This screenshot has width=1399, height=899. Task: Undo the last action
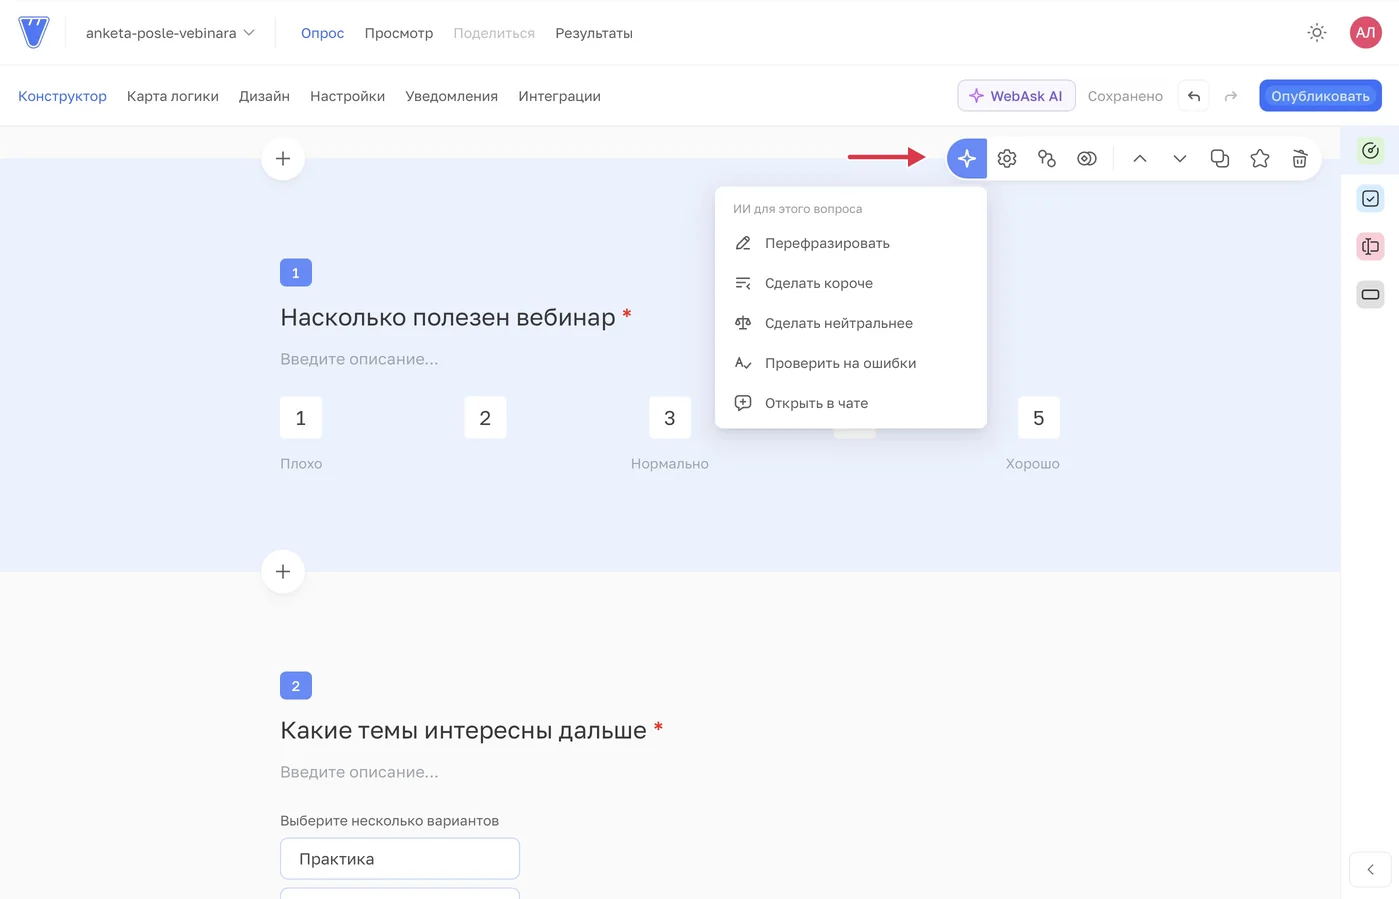point(1194,96)
